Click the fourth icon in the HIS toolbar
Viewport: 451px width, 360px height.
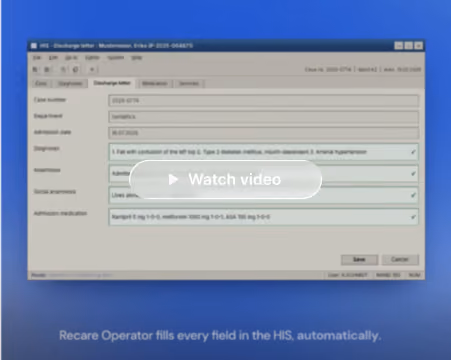(75, 70)
